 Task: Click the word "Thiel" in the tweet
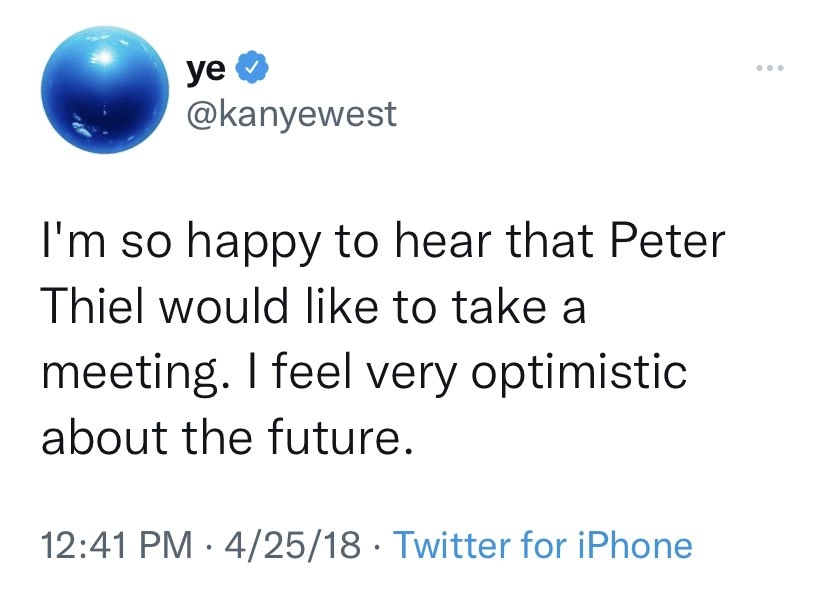click(85, 309)
